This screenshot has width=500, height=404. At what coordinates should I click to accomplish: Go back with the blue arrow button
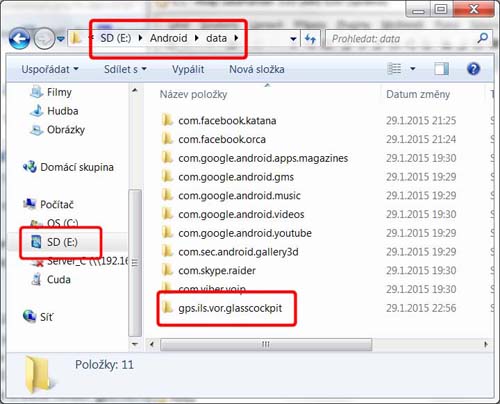tap(19, 39)
